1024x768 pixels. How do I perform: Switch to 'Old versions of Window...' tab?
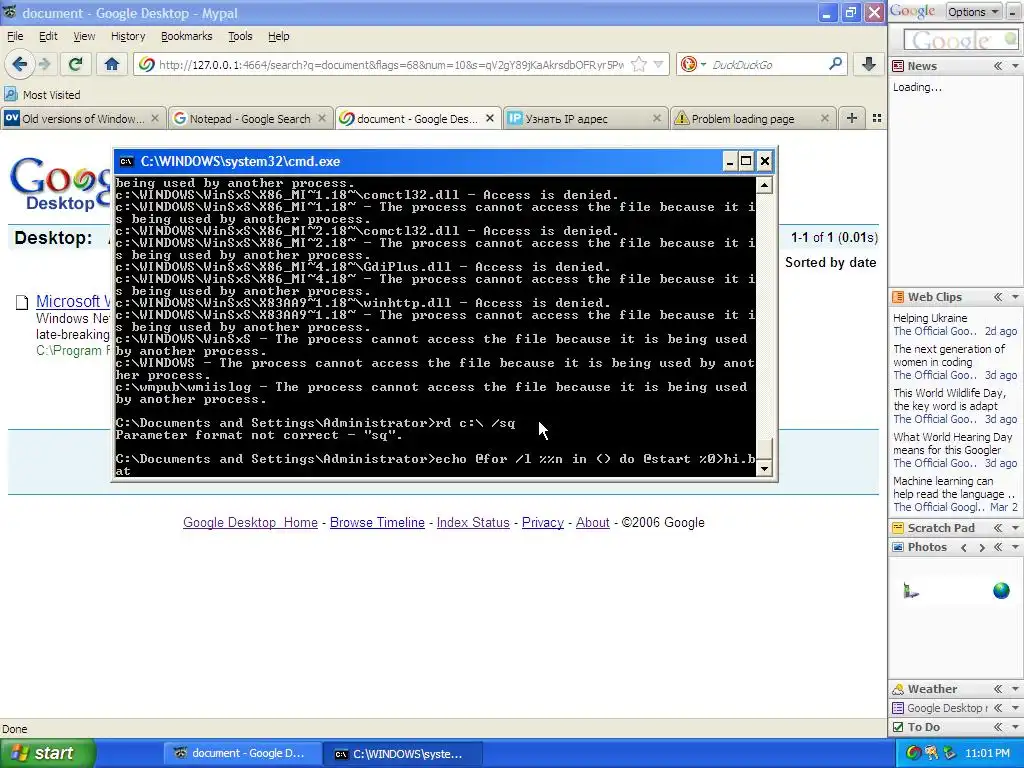click(82, 118)
